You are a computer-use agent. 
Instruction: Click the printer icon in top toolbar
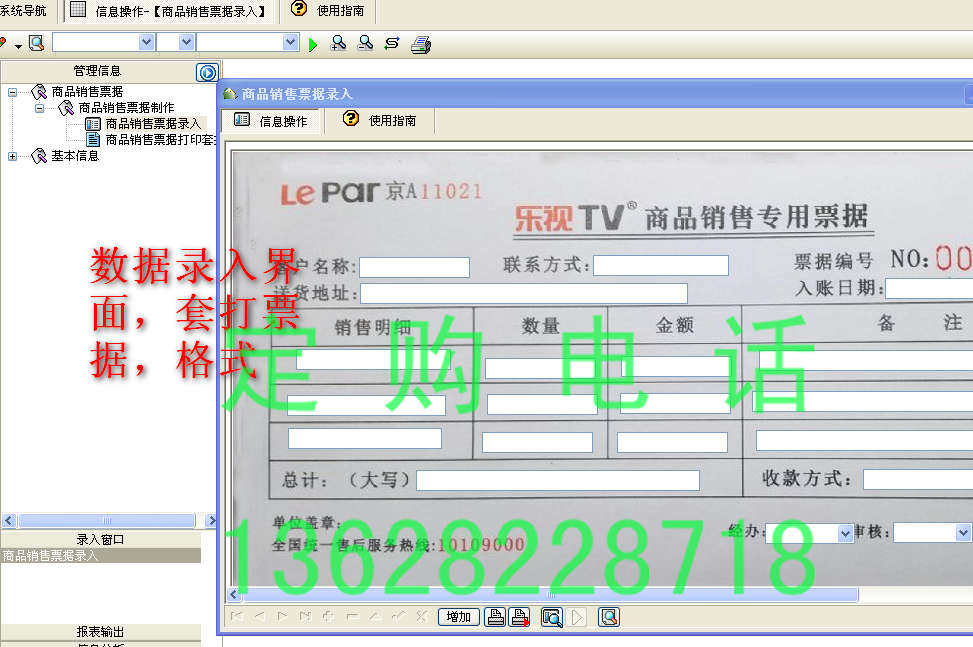point(421,45)
